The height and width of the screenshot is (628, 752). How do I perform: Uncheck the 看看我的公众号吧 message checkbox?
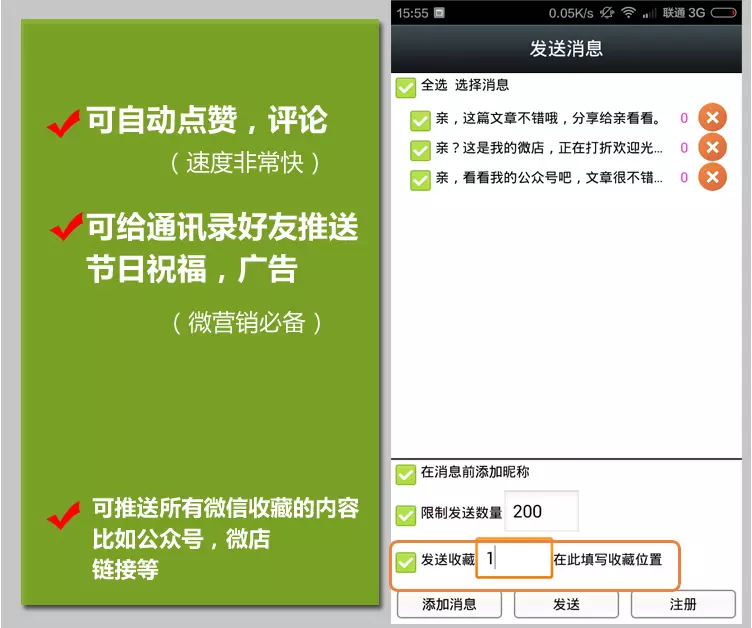pyautogui.click(x=420, y=180)
